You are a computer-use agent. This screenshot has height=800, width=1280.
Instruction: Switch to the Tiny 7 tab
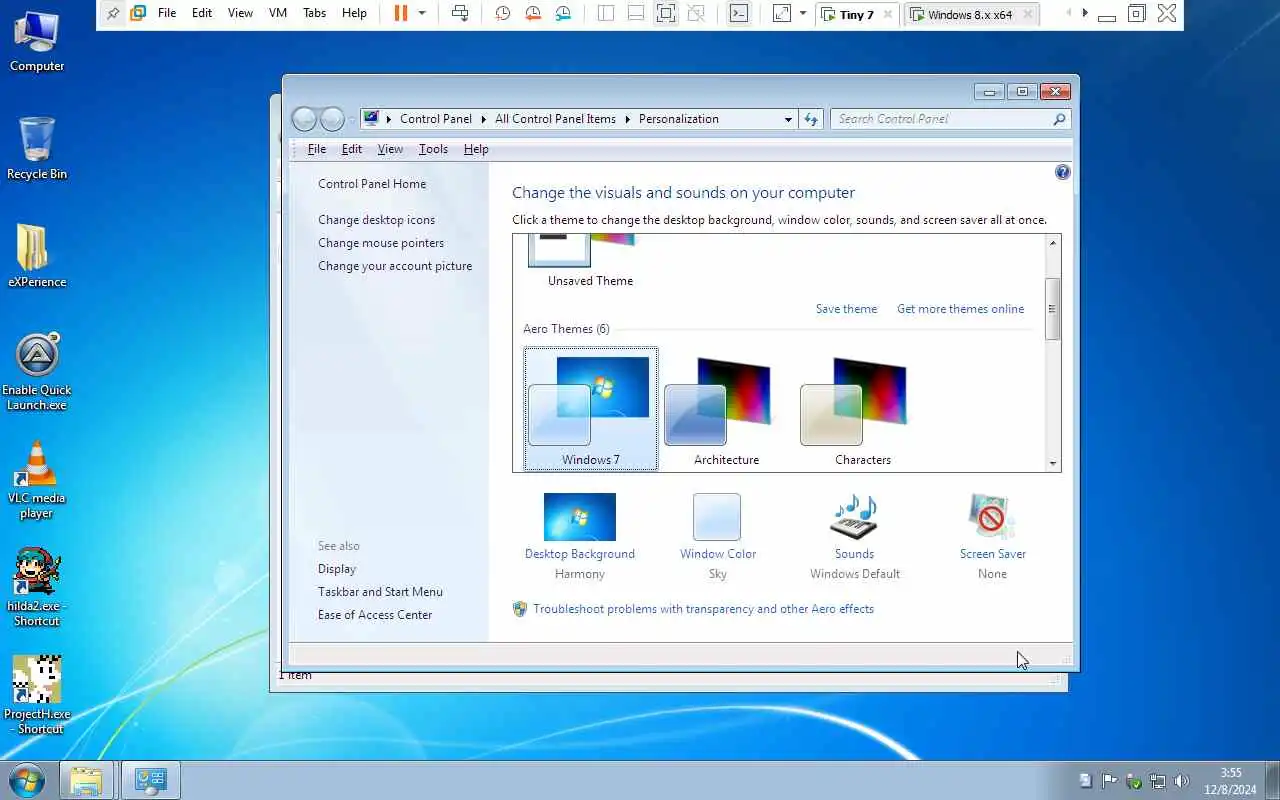(x=857, y=14)
